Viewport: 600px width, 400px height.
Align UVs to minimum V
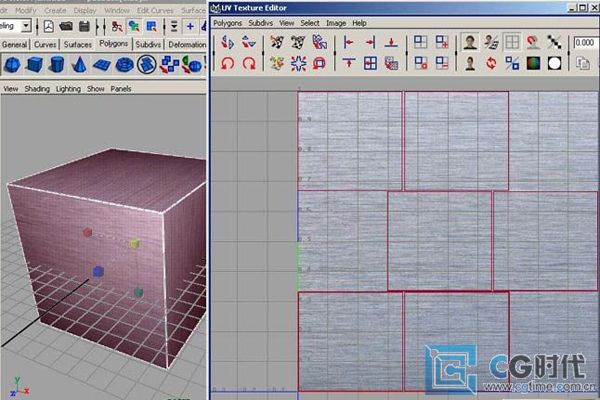[x=391, y=42]
